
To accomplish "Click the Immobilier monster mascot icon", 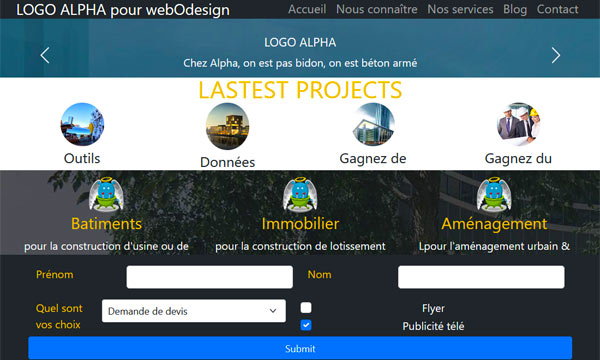I will click(300, 194).
